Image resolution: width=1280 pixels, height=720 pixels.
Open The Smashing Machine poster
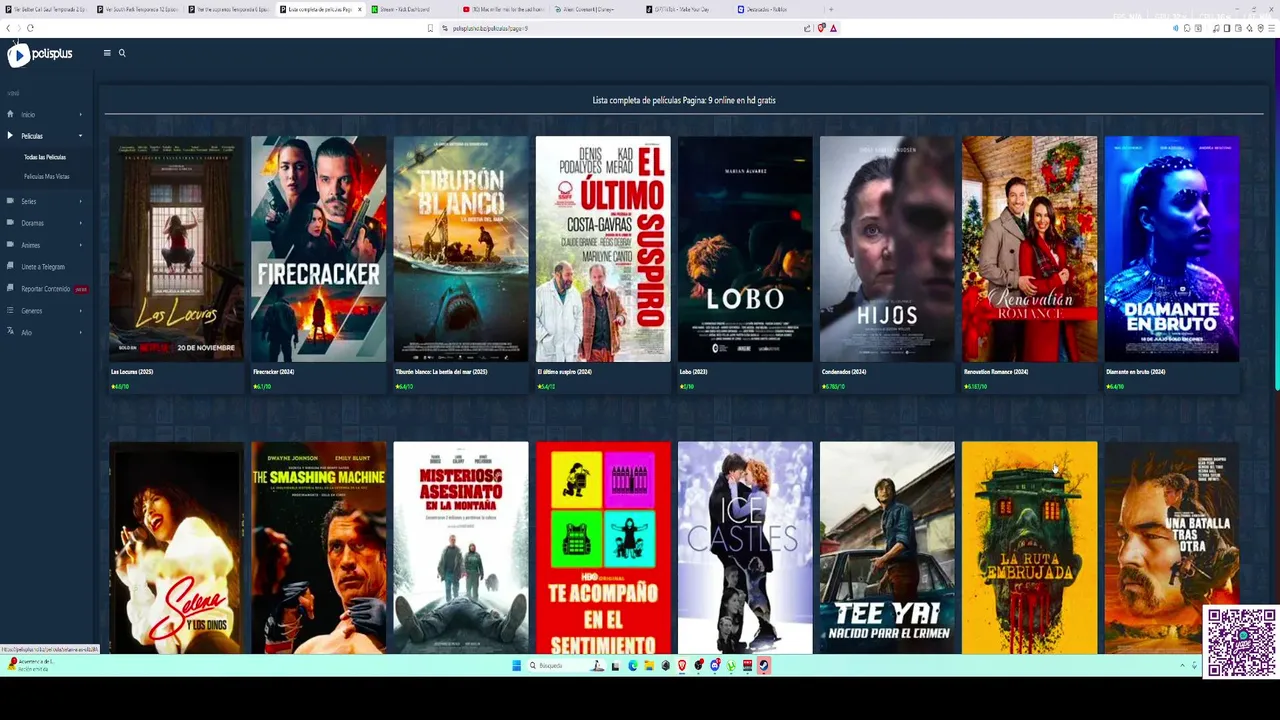[318, 548]
